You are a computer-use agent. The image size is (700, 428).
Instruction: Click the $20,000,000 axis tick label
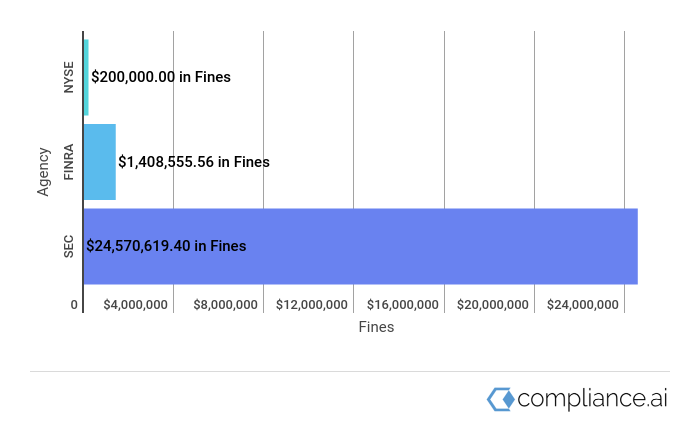coord(493,305)
